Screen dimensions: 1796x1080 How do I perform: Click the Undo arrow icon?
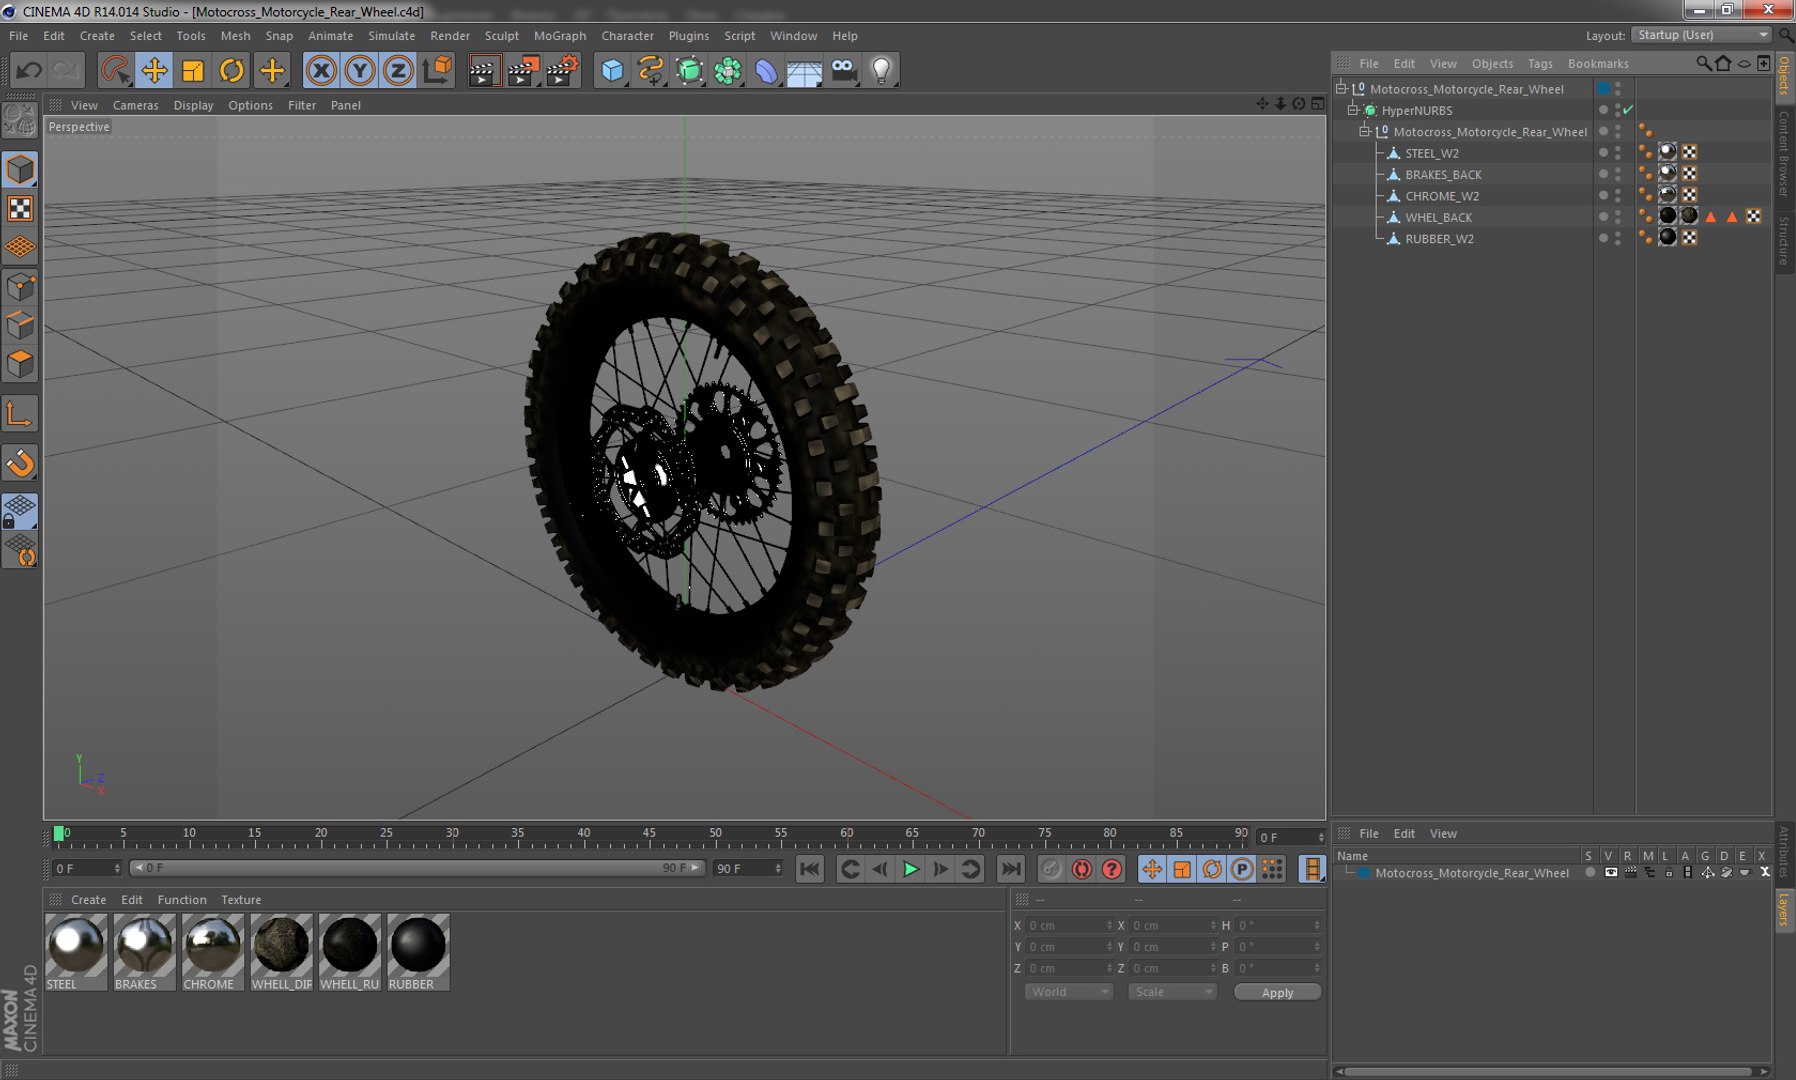point(29,71)
